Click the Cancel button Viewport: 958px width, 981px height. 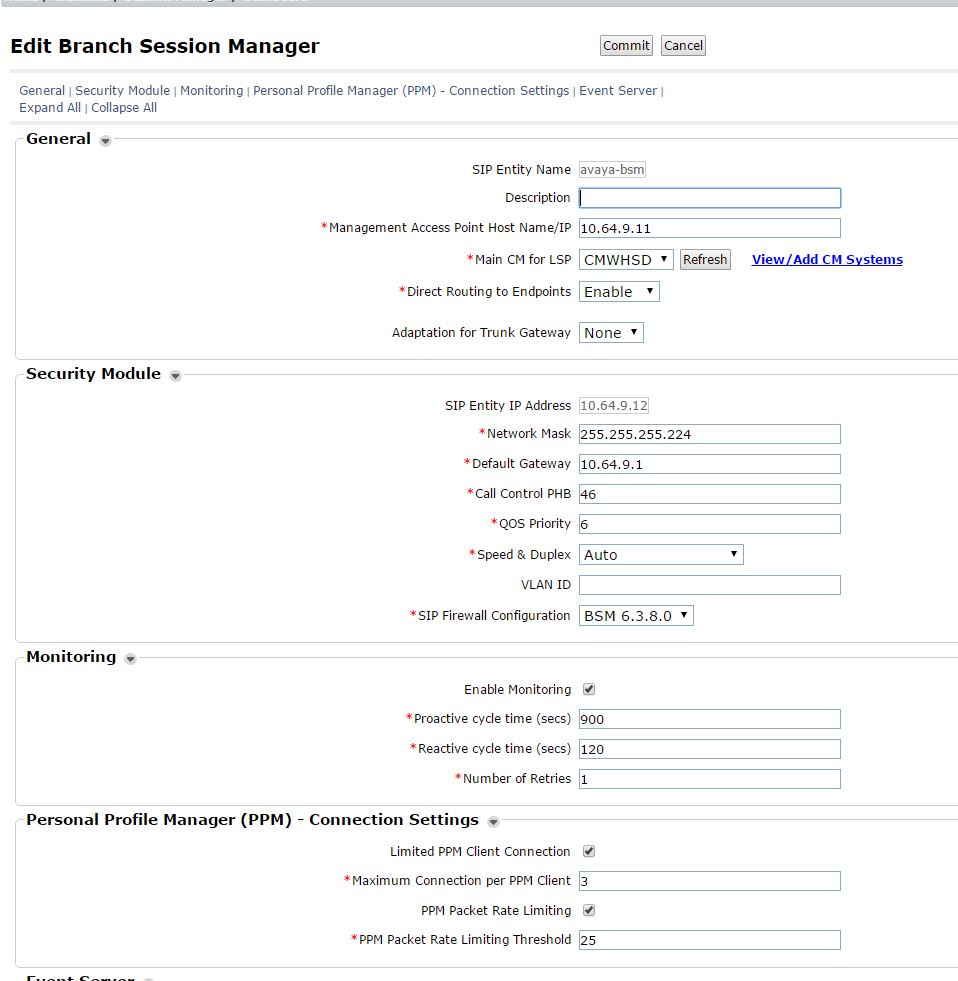pyautogui.click(x=683, y=46)
